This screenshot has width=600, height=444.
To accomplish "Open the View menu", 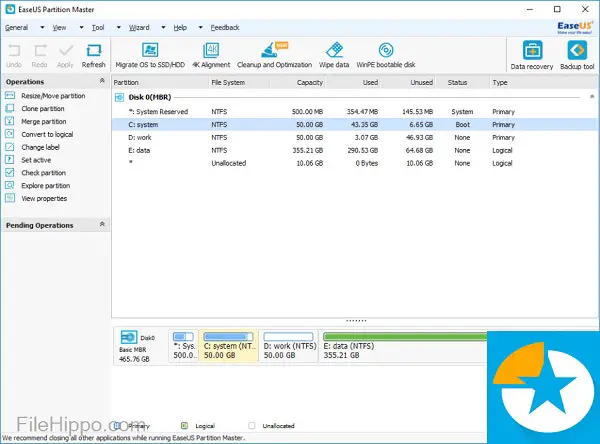I will coord(59,28).
